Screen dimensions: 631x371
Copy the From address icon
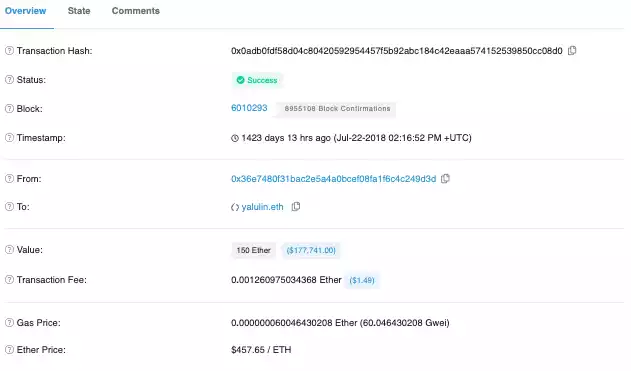(x=445, y=179)
